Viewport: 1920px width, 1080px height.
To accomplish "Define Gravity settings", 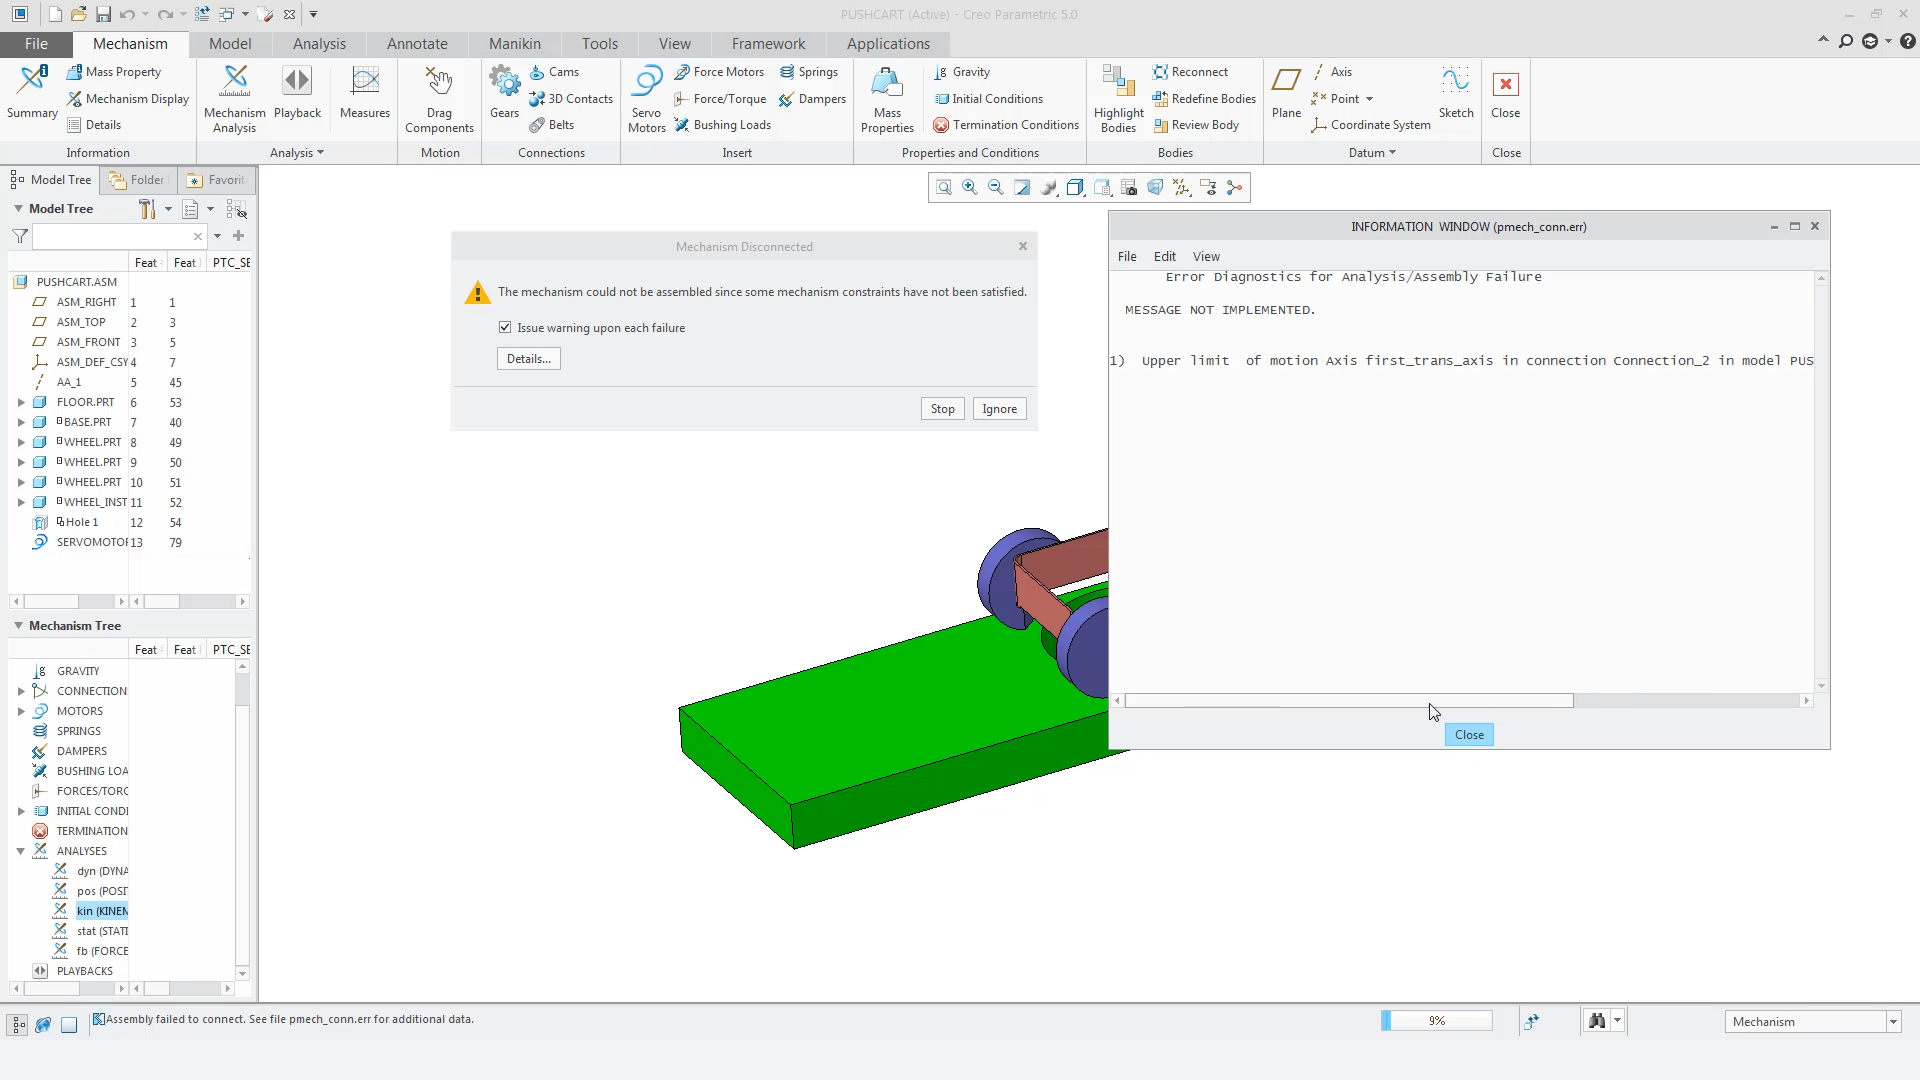I will (961, 72).
